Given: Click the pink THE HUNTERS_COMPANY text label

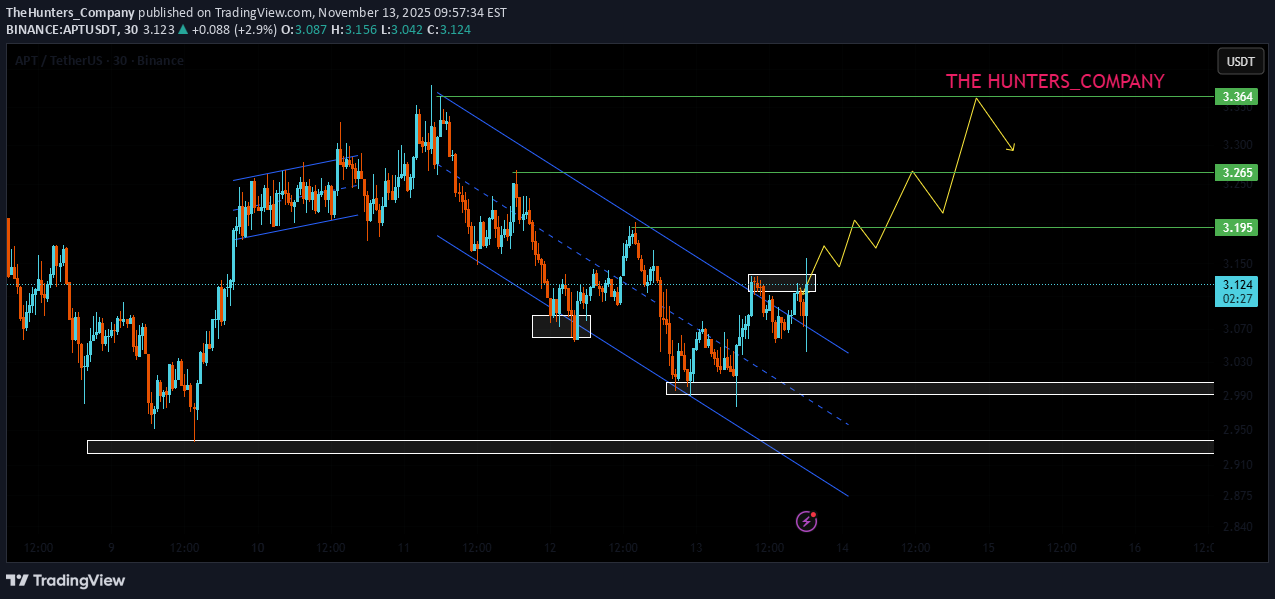Looking at the screenshot, I should [1055, 82].
